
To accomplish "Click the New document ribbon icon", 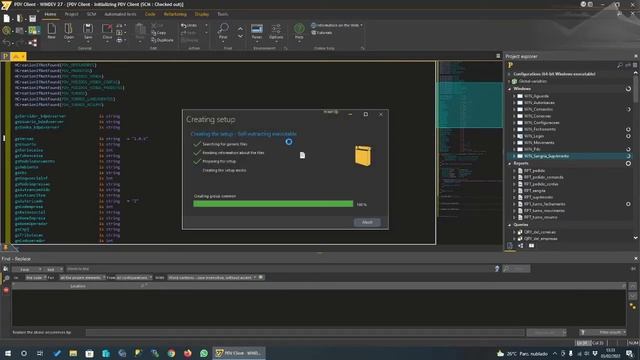I will (51, 29).
